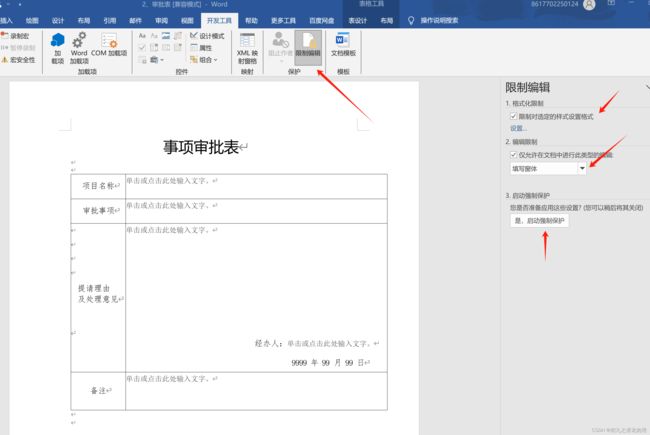Click 是，启动强制保护 button

[x=539, y=221]
